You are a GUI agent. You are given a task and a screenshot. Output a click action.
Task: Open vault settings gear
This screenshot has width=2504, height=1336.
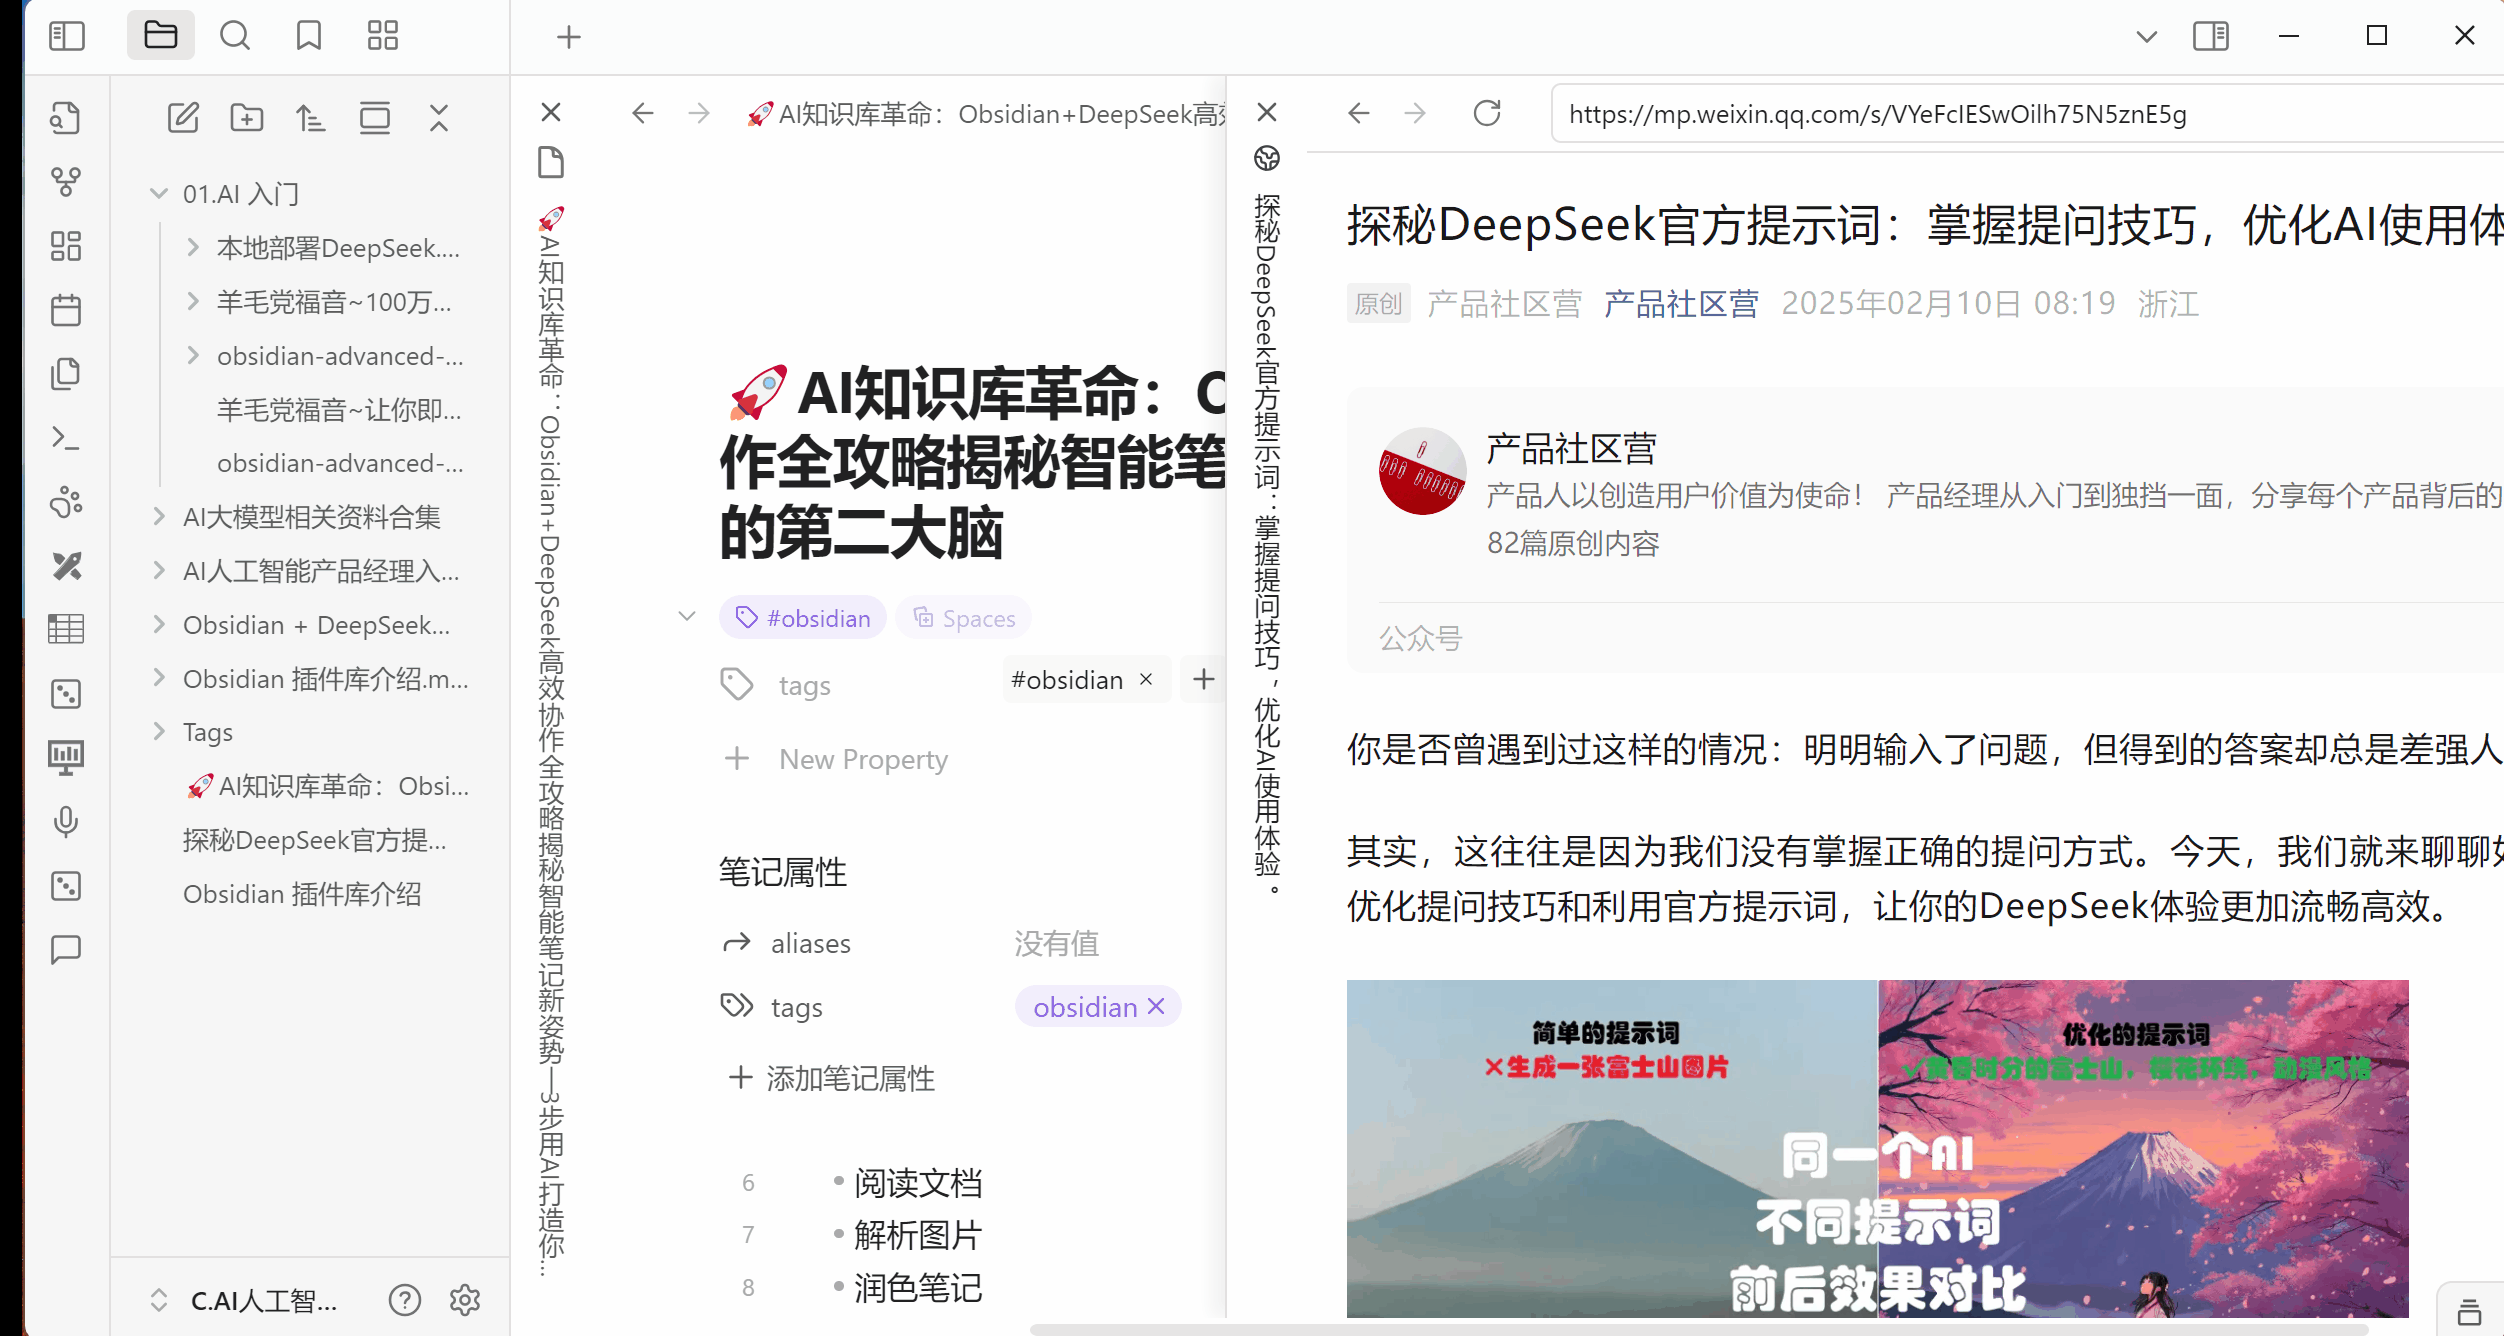[465, 1300]
